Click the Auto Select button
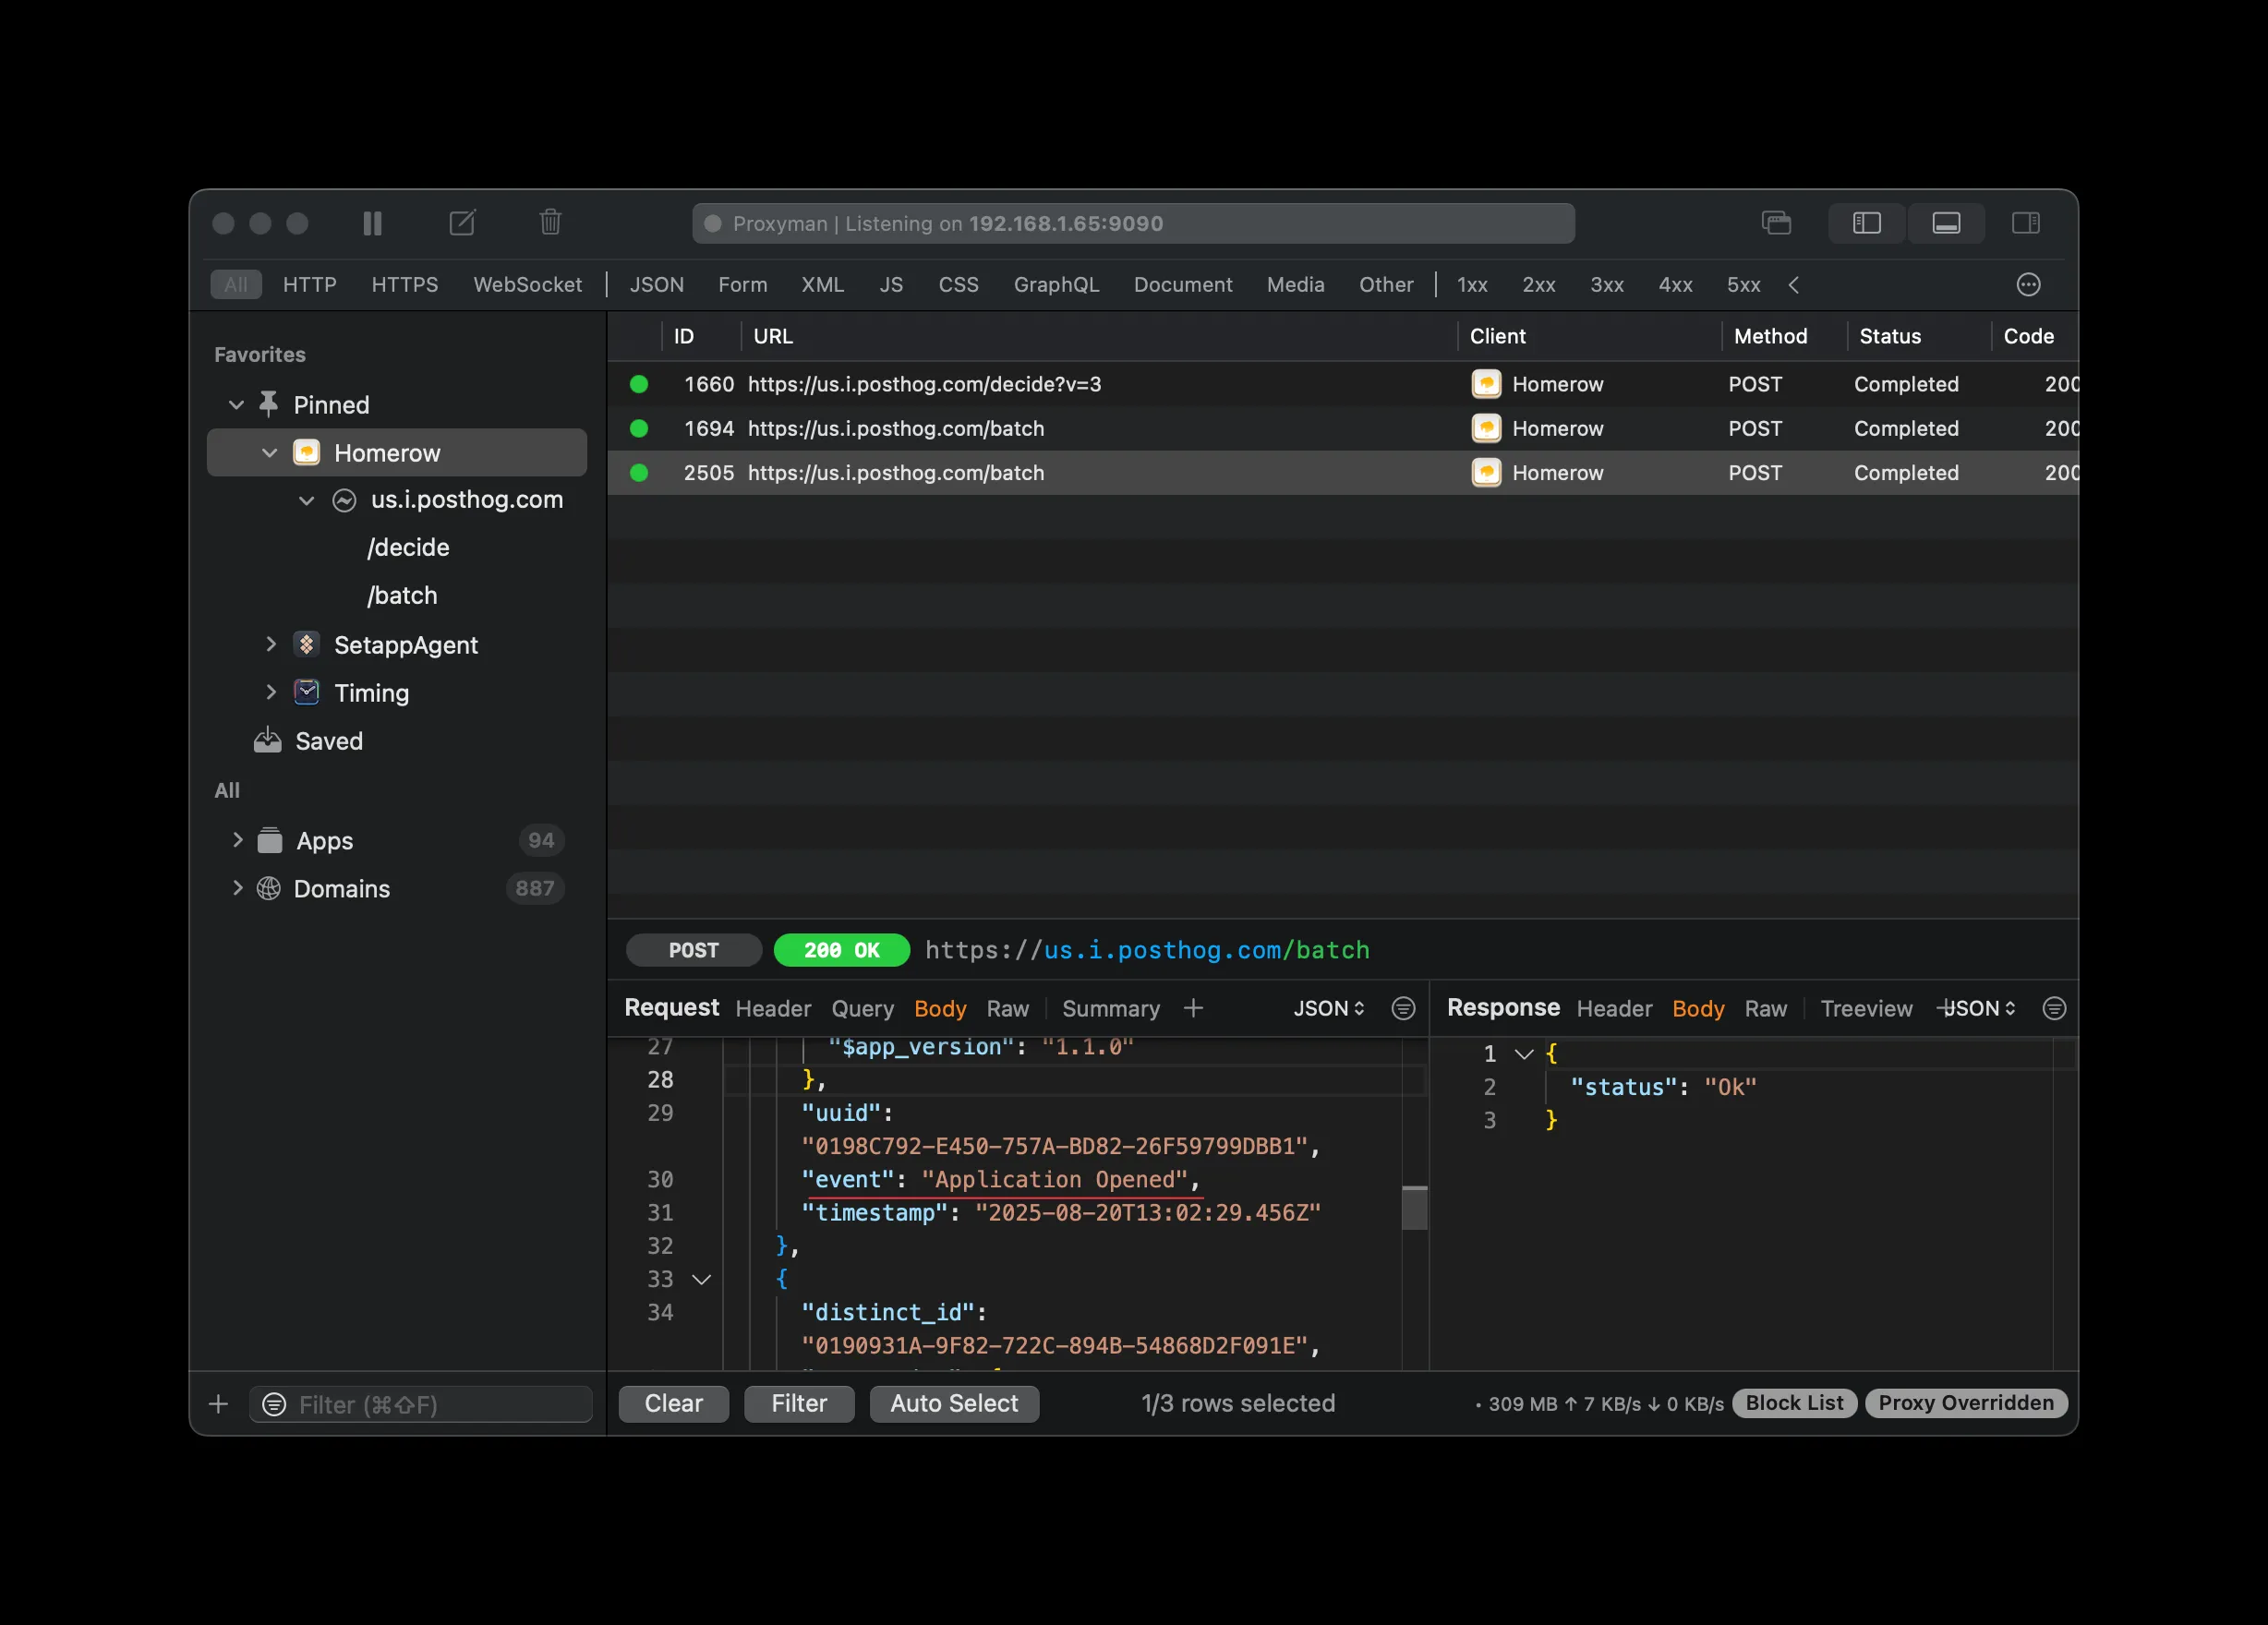The width and height of the screenshot is (2268, 1625). 954,1403
